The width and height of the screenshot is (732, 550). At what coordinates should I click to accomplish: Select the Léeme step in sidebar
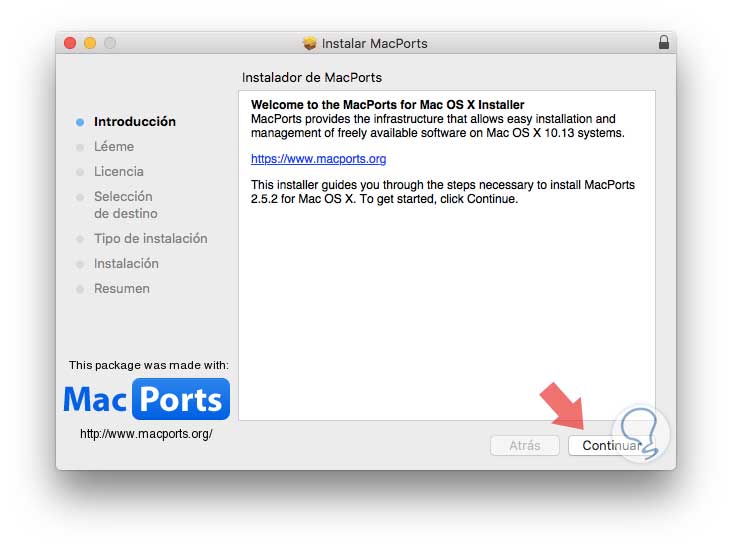tap(114, 147)
